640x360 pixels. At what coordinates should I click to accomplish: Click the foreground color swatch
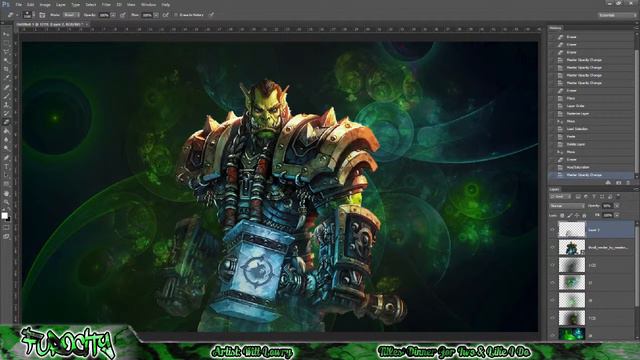[4, 215]
